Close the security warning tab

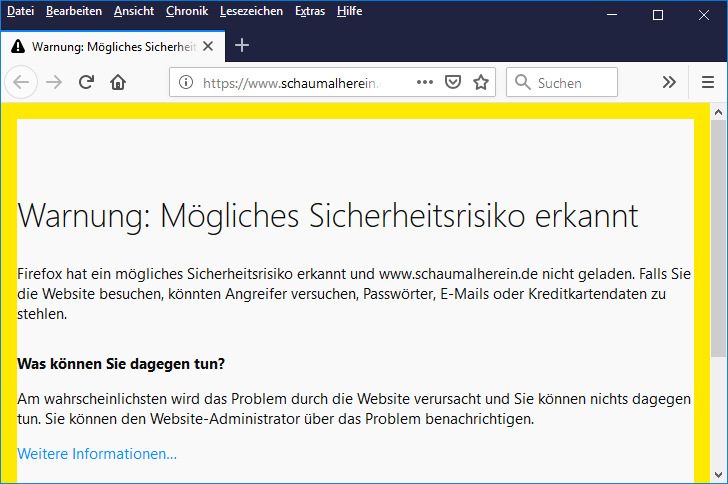click(209, 47)
